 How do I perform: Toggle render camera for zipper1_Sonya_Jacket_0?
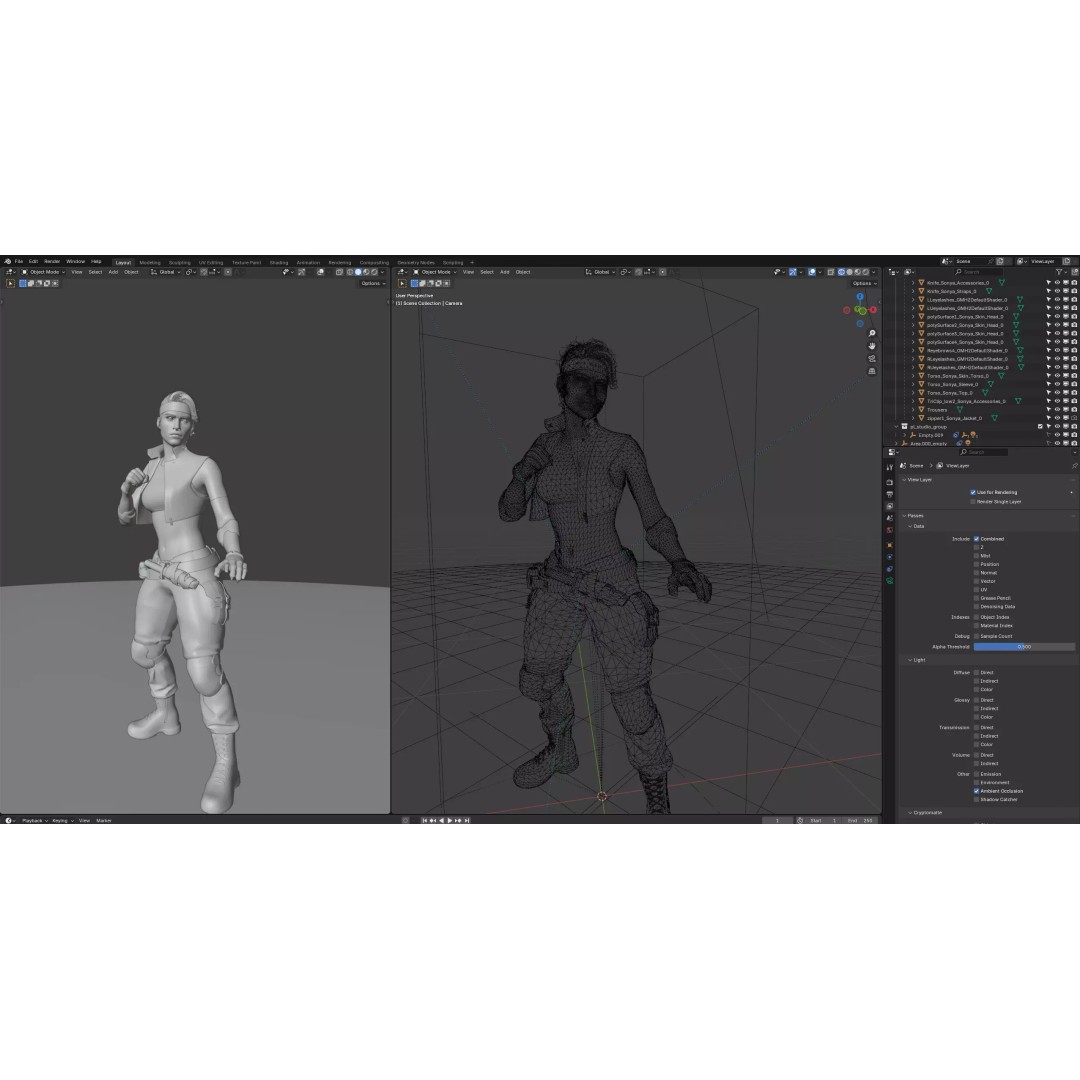[x=1074, y=418]
